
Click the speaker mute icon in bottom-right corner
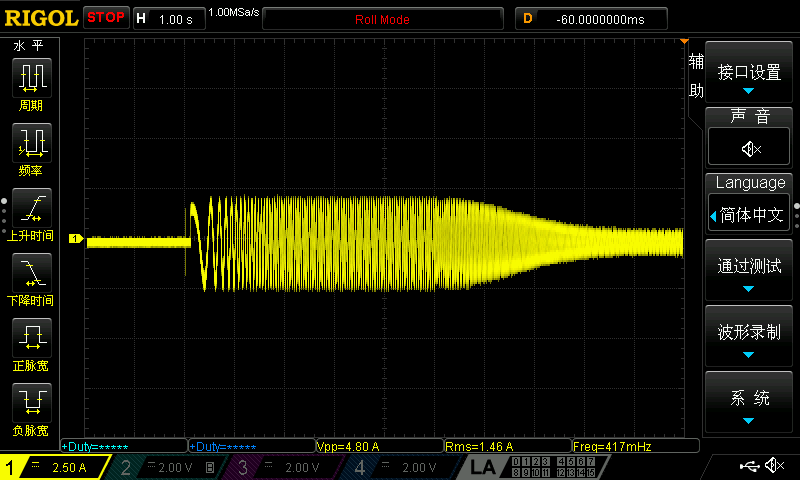(x=775, y=465)
